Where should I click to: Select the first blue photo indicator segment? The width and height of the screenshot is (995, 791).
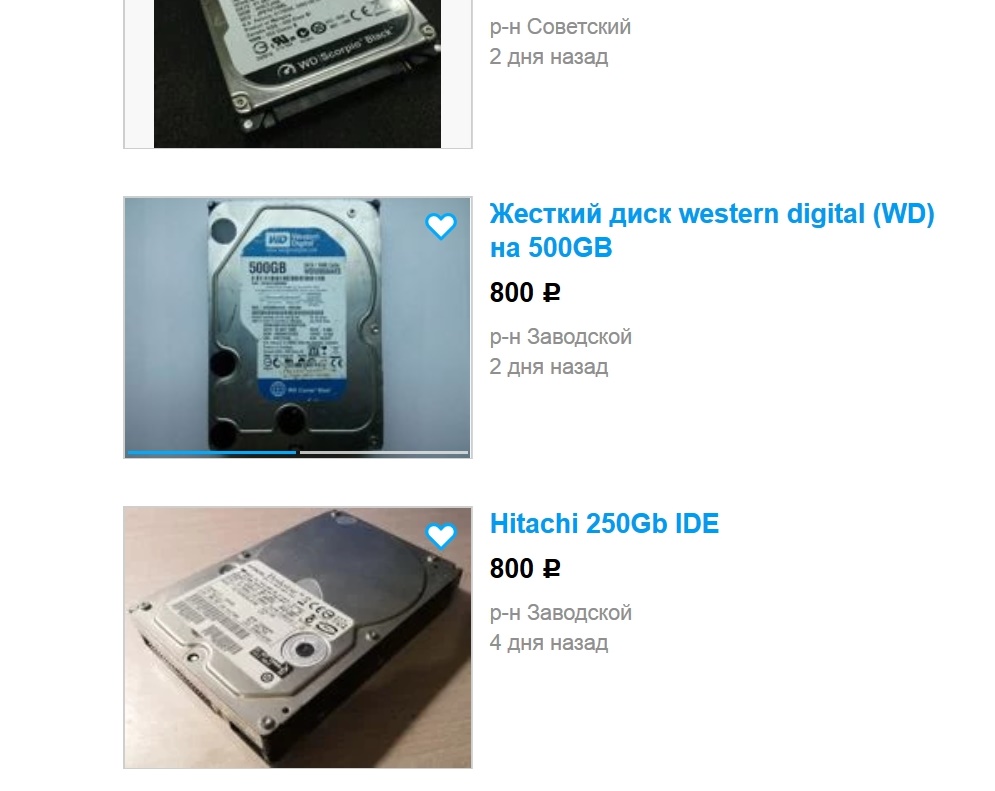(x=211, y=452)
